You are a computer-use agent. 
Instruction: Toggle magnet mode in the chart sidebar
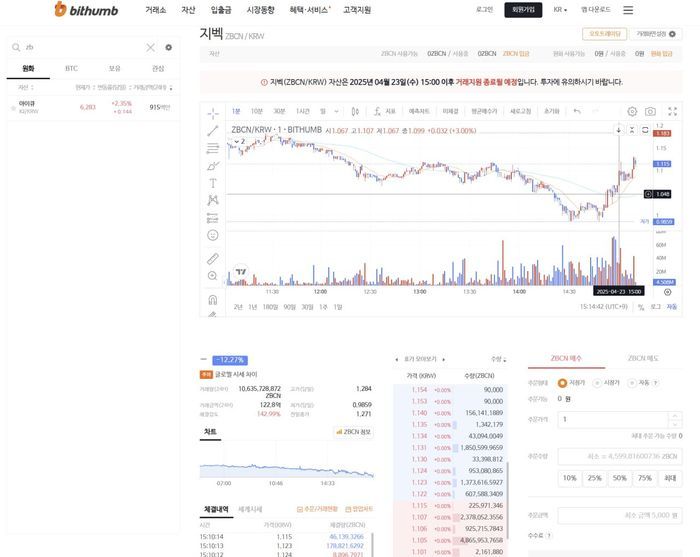[x=213, y=299]
